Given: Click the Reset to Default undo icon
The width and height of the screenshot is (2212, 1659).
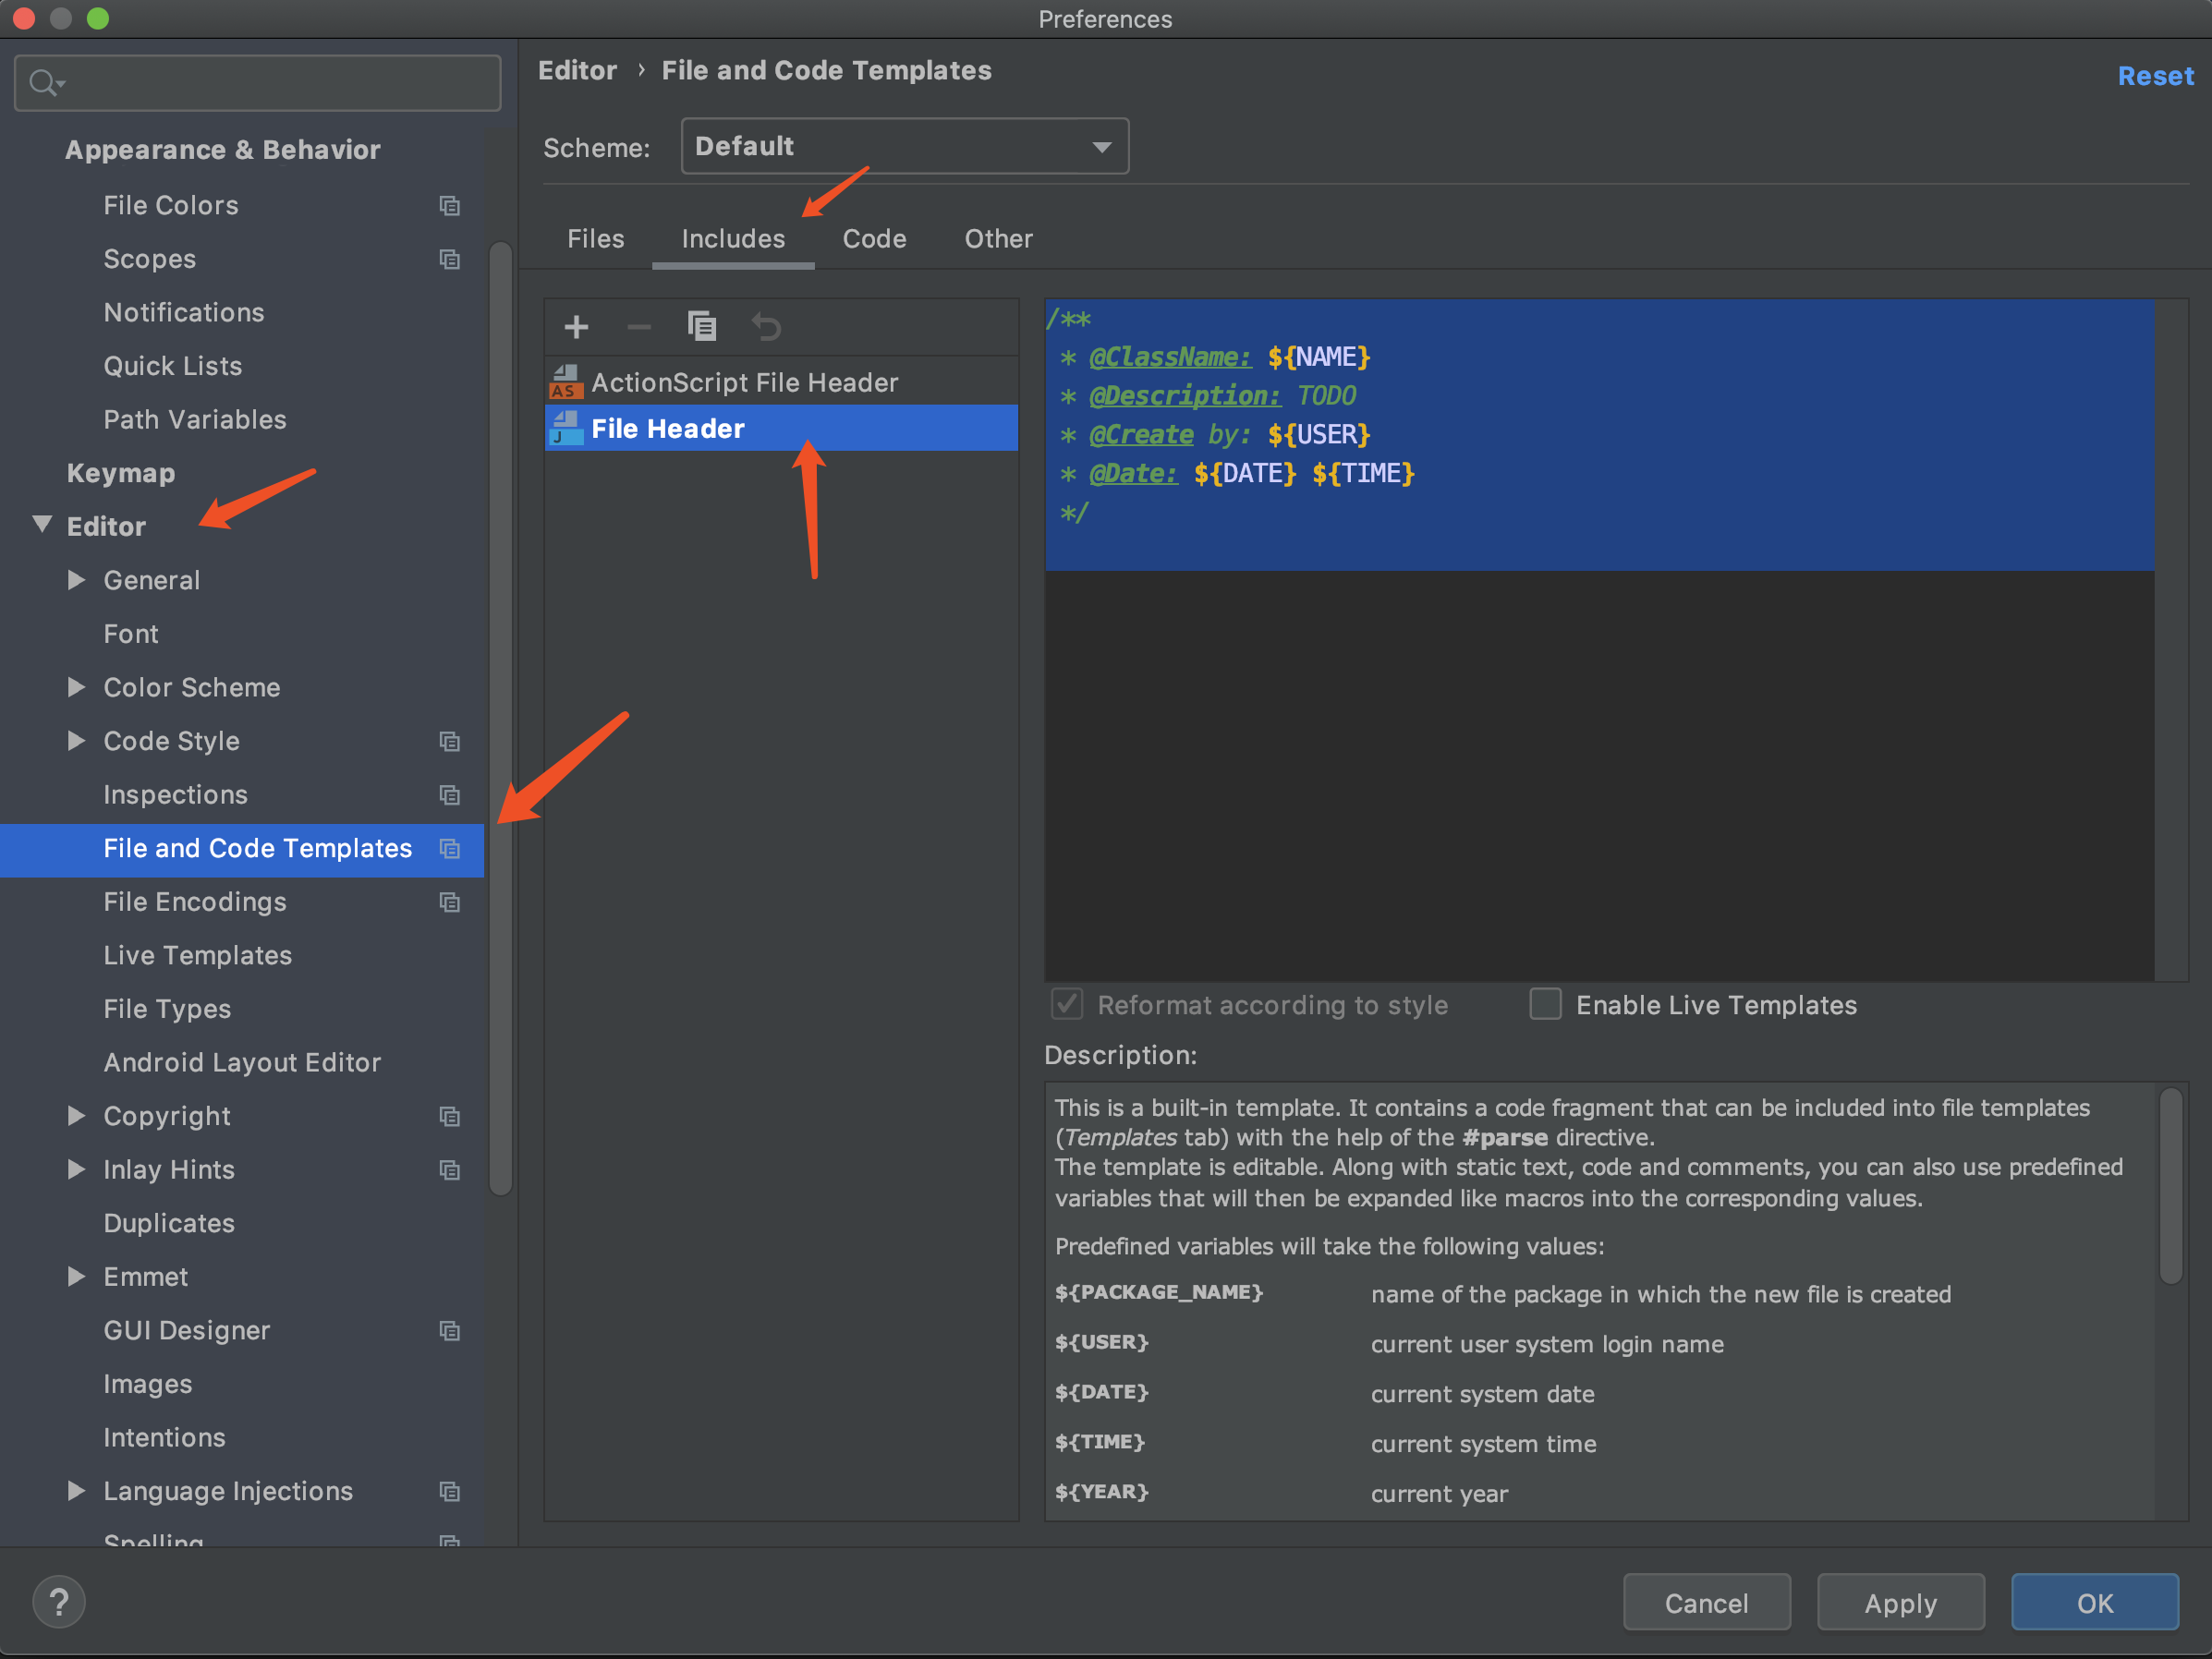Looking at the screenshot, I should (765, 327).
